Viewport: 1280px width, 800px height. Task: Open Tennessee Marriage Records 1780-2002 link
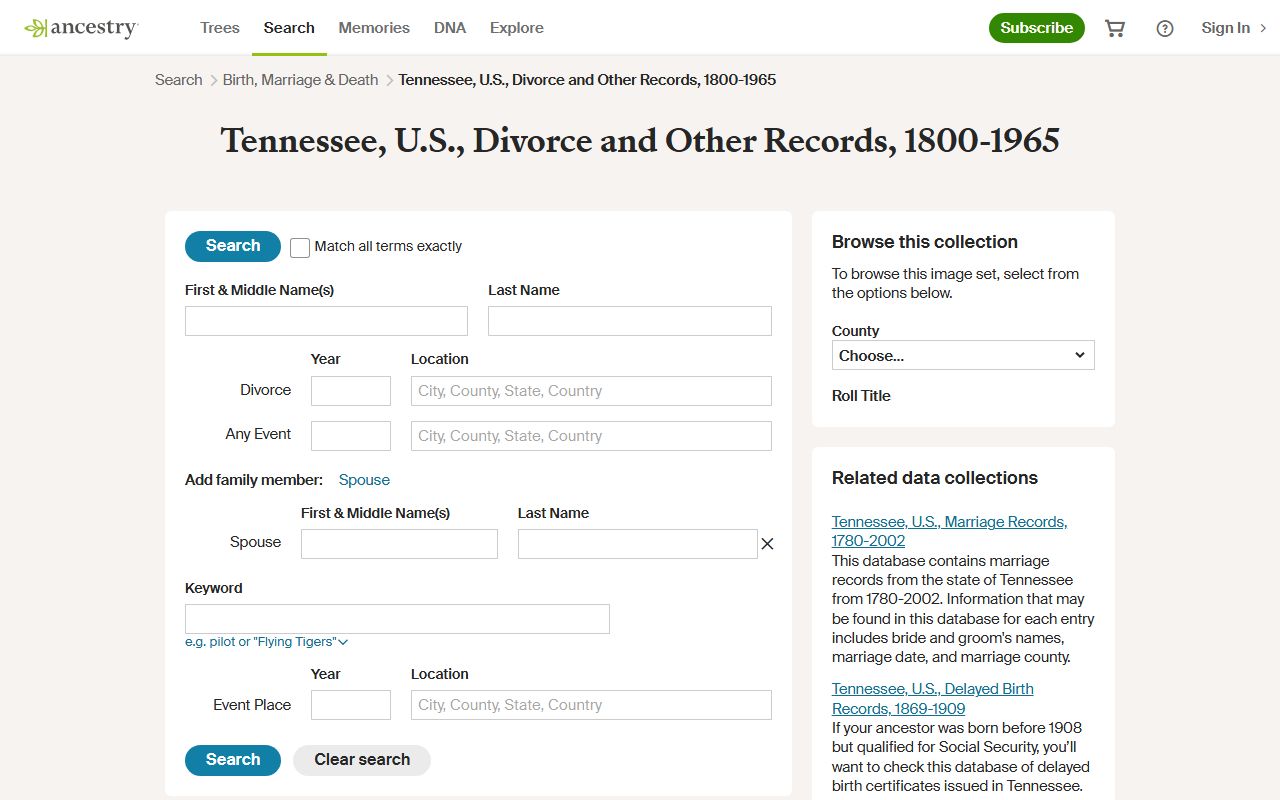coord(949,531)
